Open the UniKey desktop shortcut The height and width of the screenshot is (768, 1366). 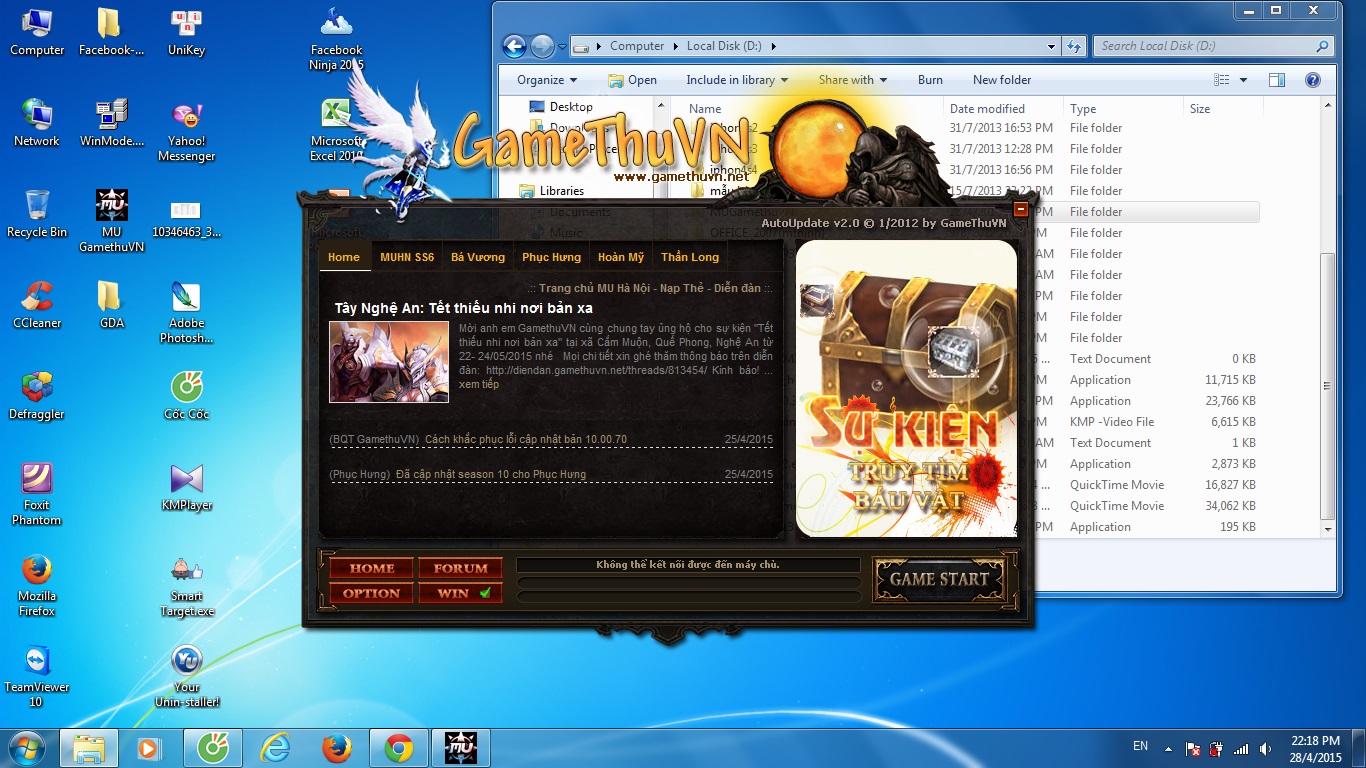point(186,32)
